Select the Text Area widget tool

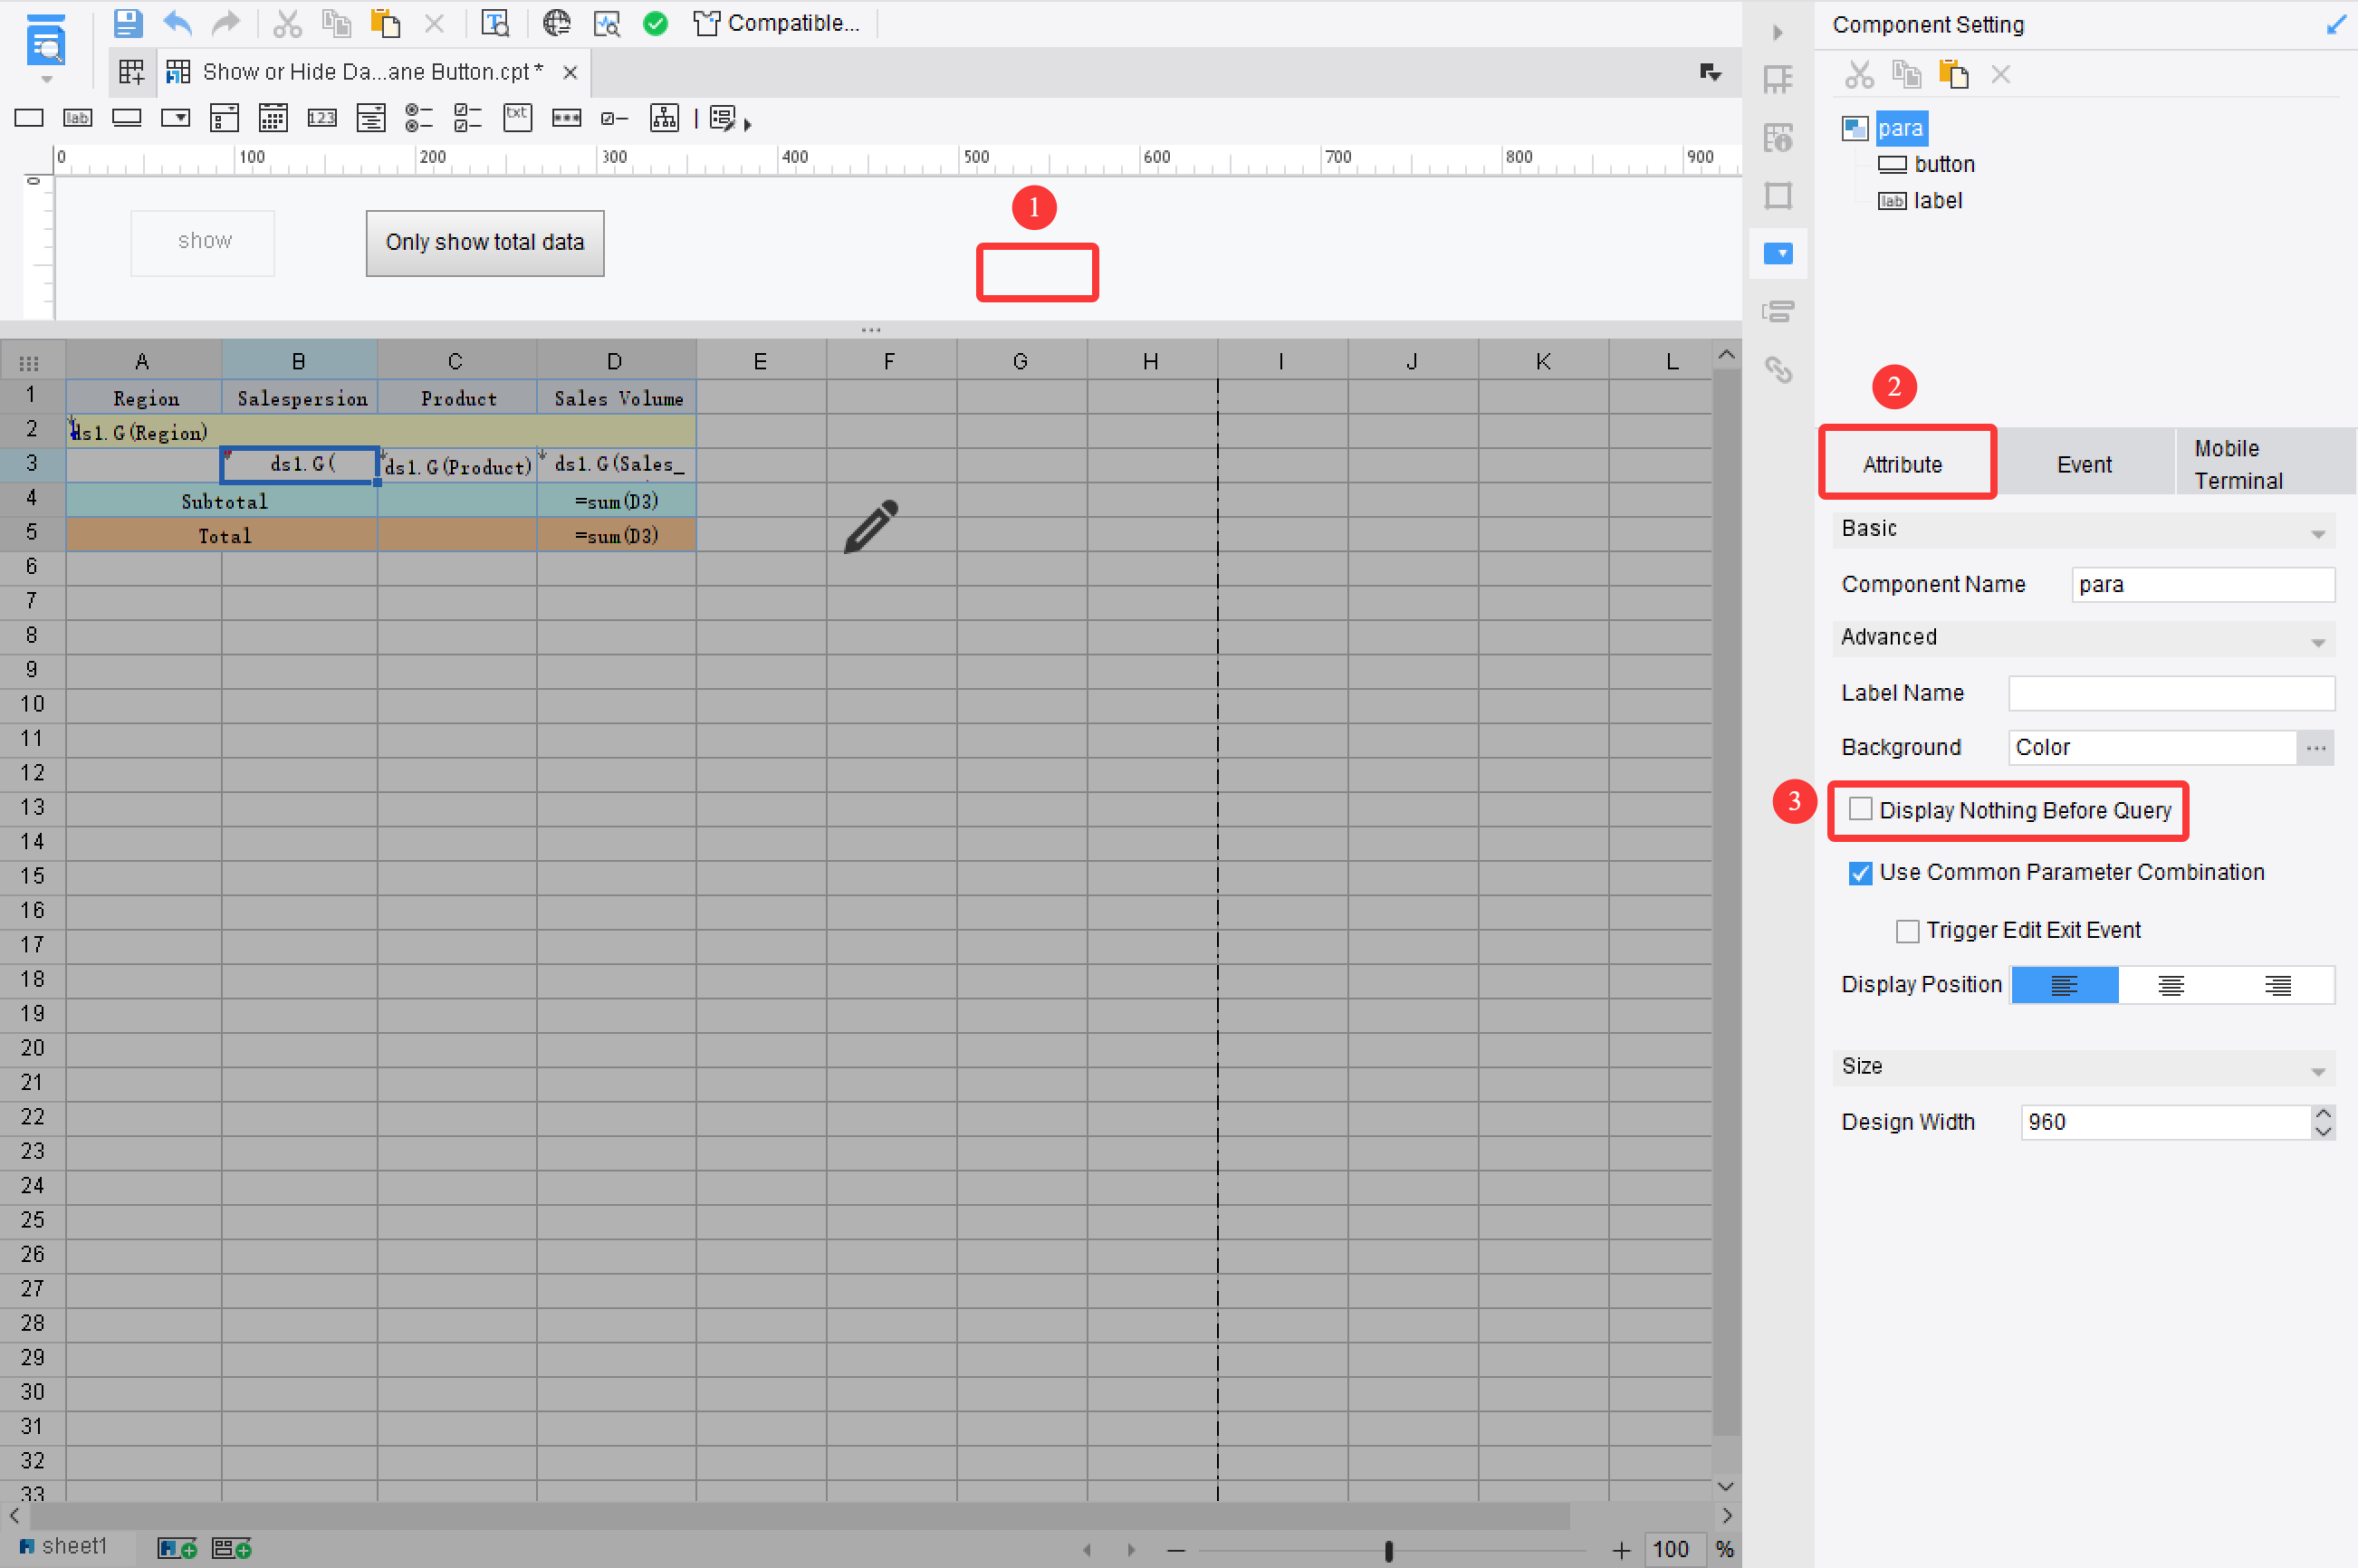[371, 118]
